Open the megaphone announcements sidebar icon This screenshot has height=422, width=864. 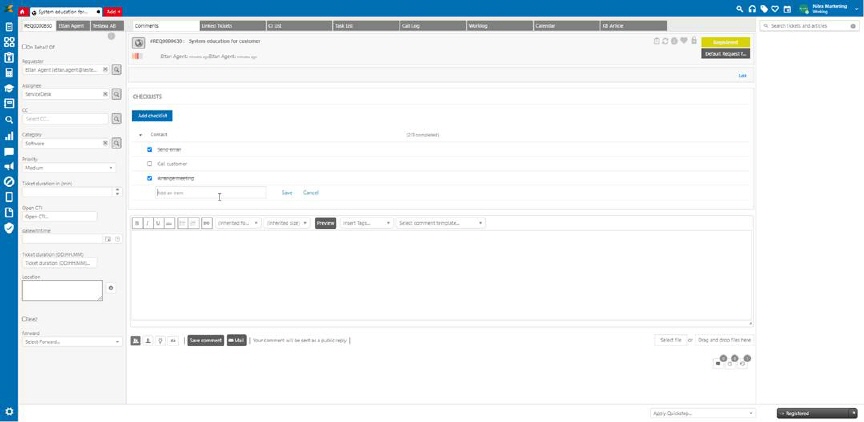(9, 167)
